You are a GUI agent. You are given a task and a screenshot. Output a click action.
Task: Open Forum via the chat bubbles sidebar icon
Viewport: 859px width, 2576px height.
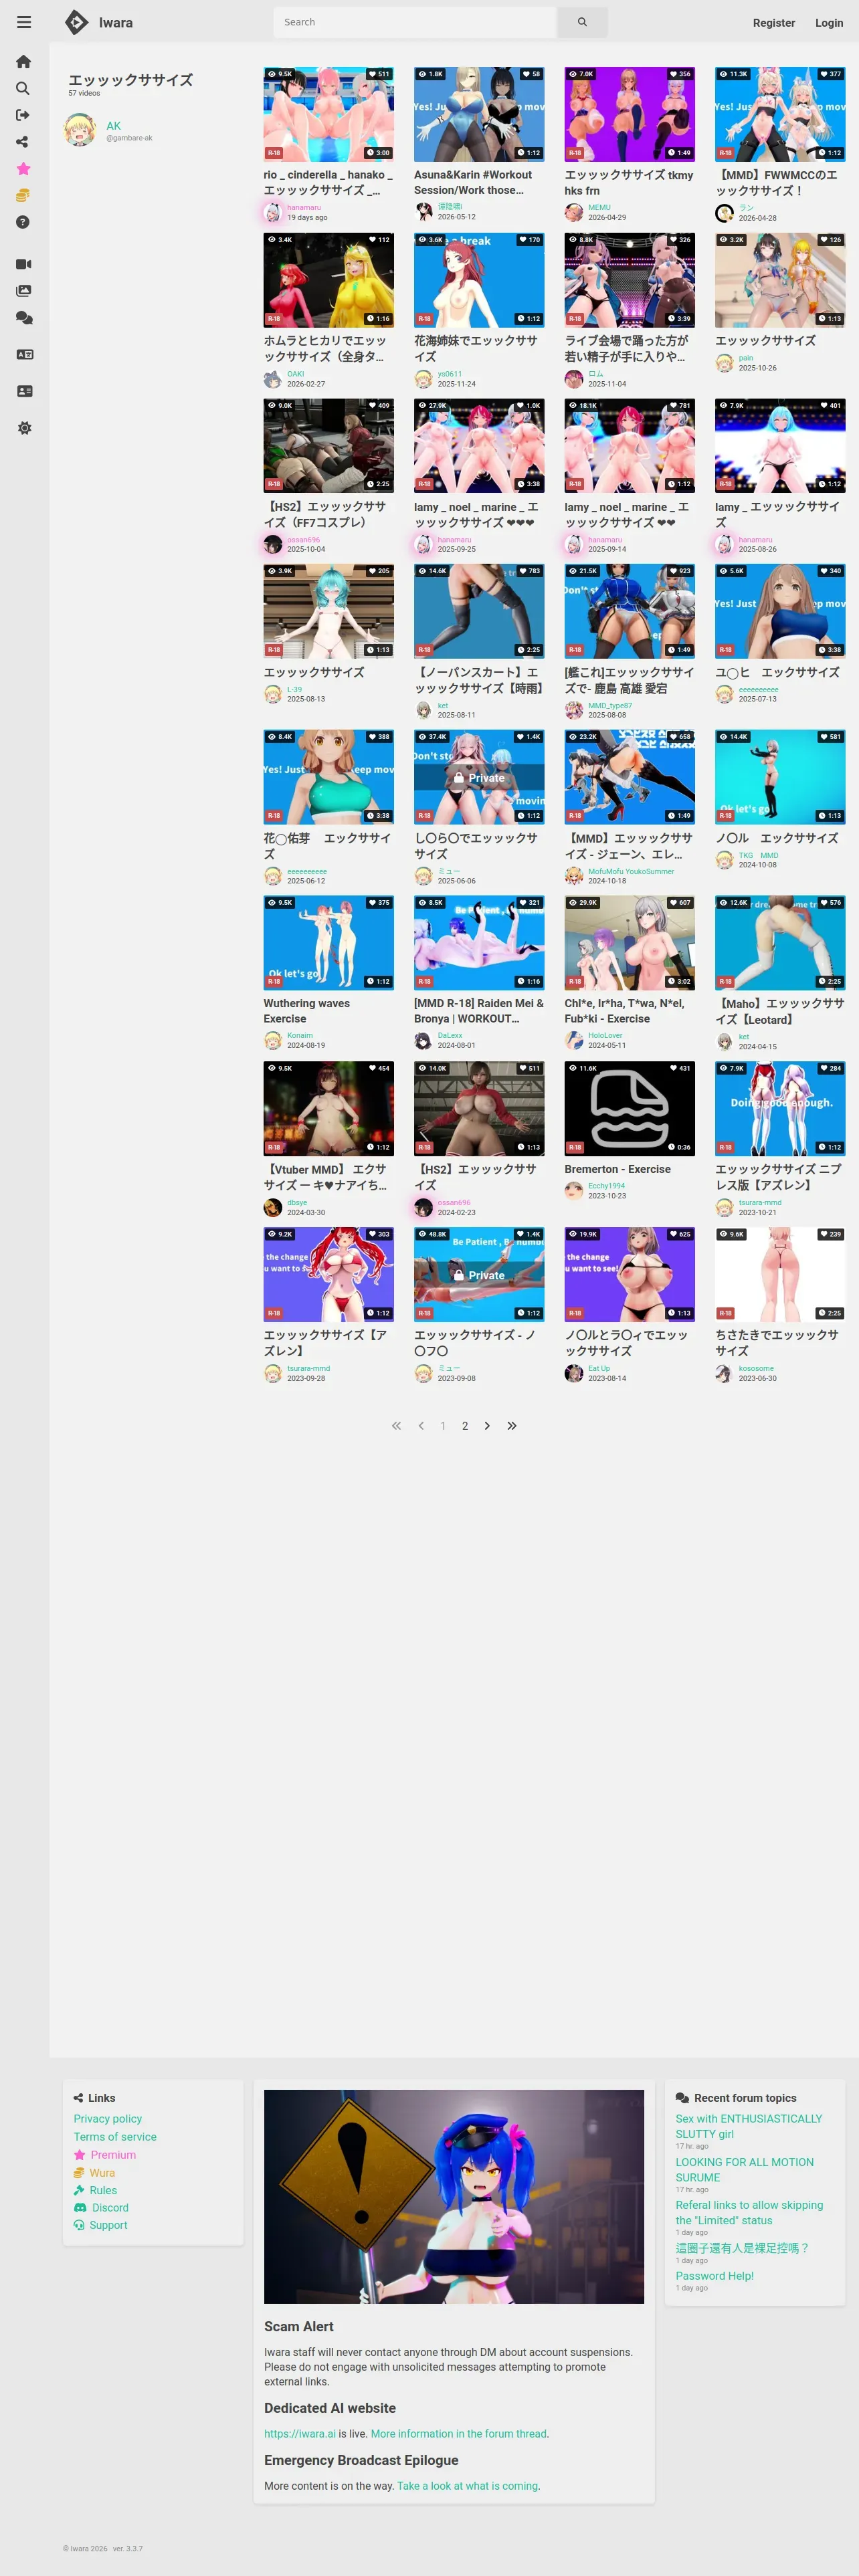pyautogui.click(x=24, y=318)
